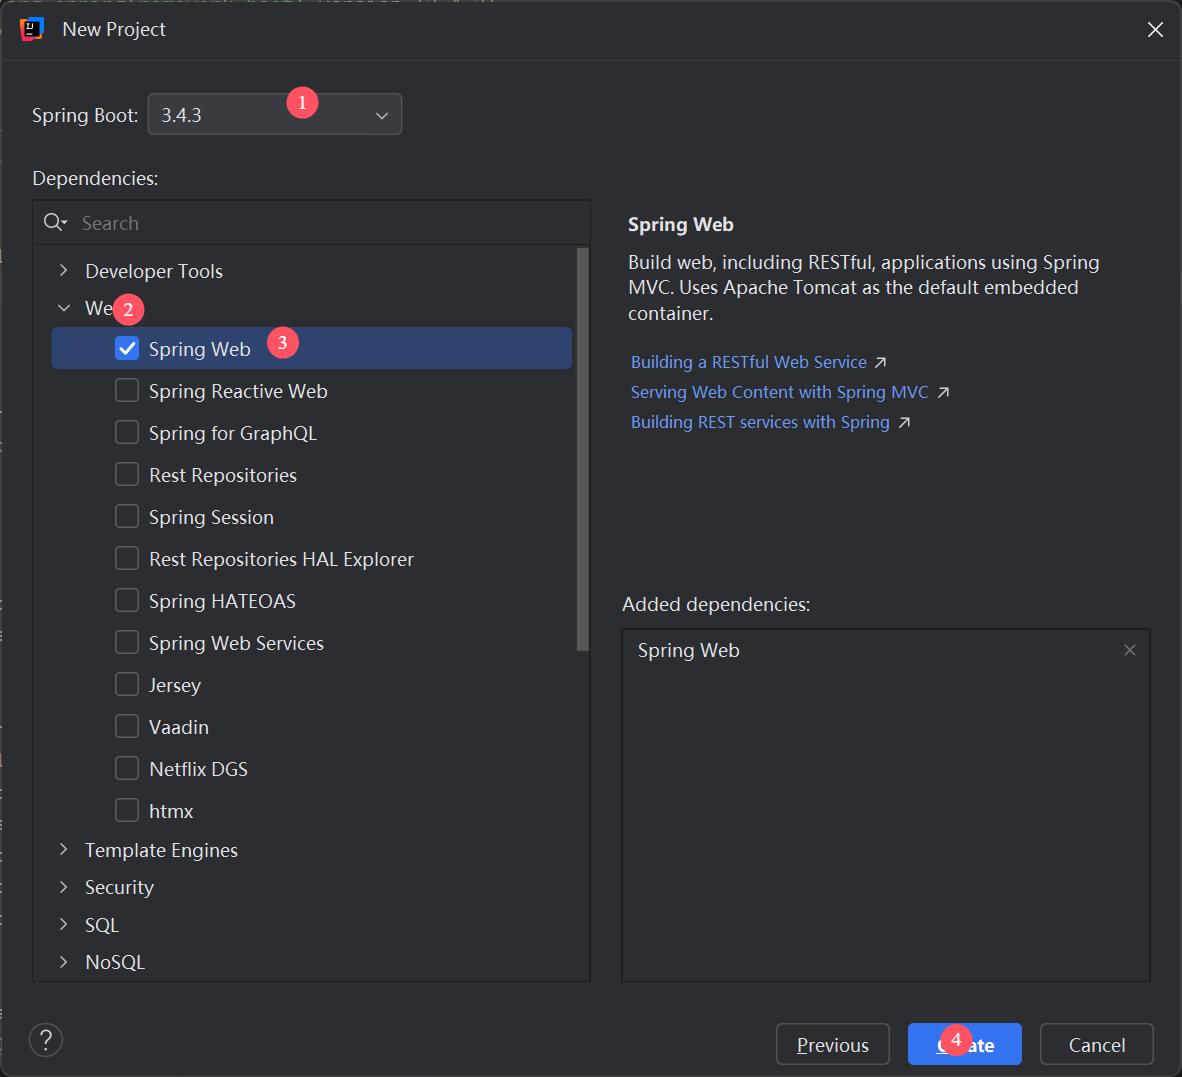Screen dimensions: 1182x1077
Task: Check the Jersey dependency
Action: [x=127, y=684]
